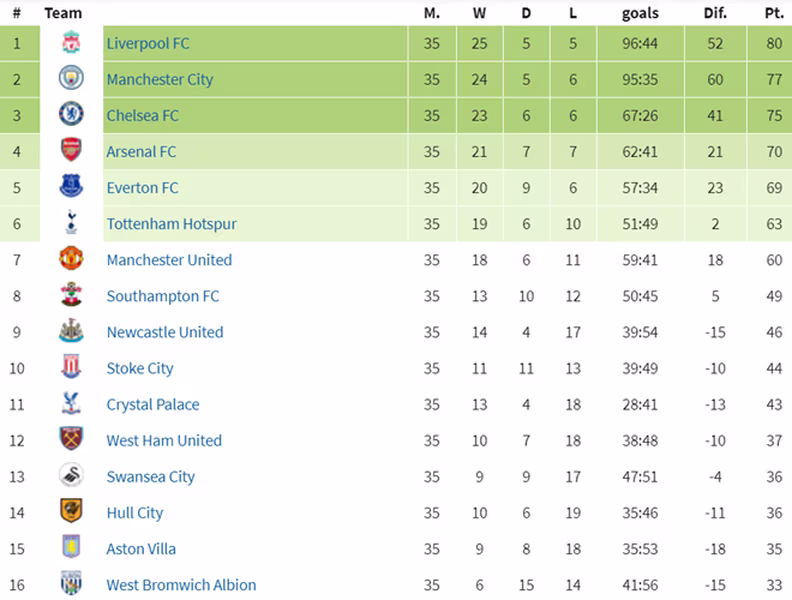Open the Stoke City team link
This screenshot has height=600, width=792.
pos(140,369)
